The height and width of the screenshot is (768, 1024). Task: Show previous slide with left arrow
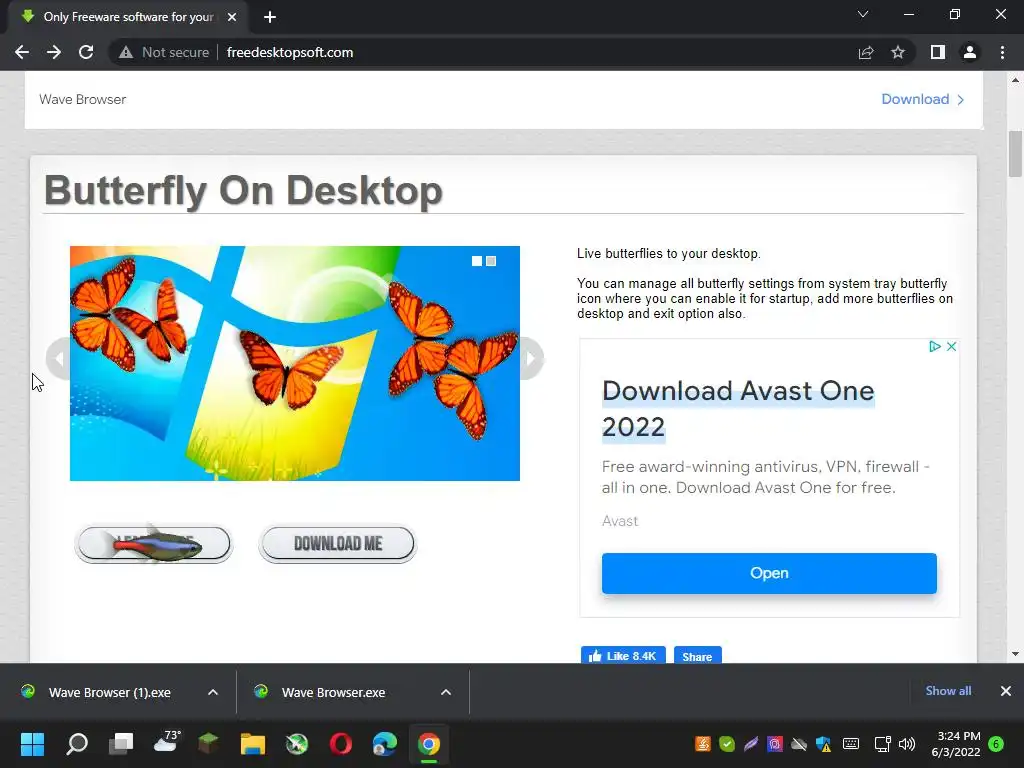[x=59, y=358]
